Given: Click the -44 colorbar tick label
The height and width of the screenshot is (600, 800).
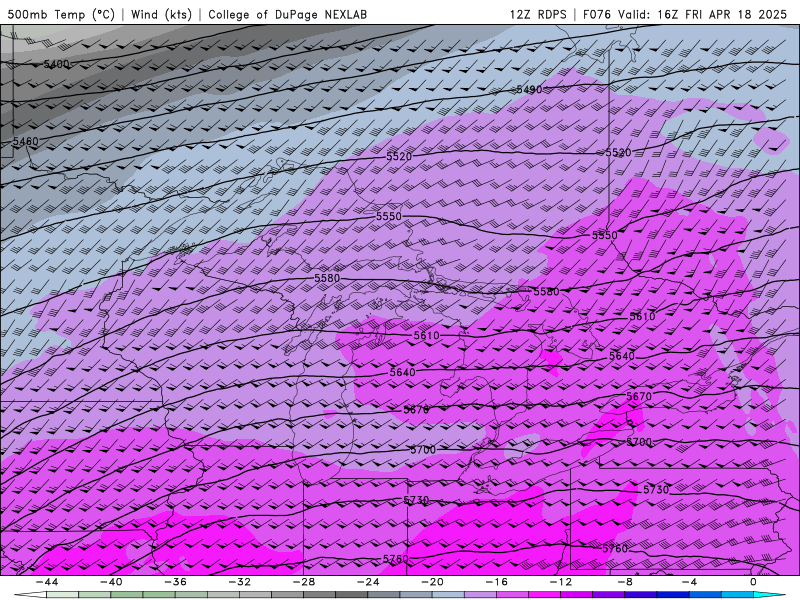Looking at the screenshot, I should click(x=46, y=582).
